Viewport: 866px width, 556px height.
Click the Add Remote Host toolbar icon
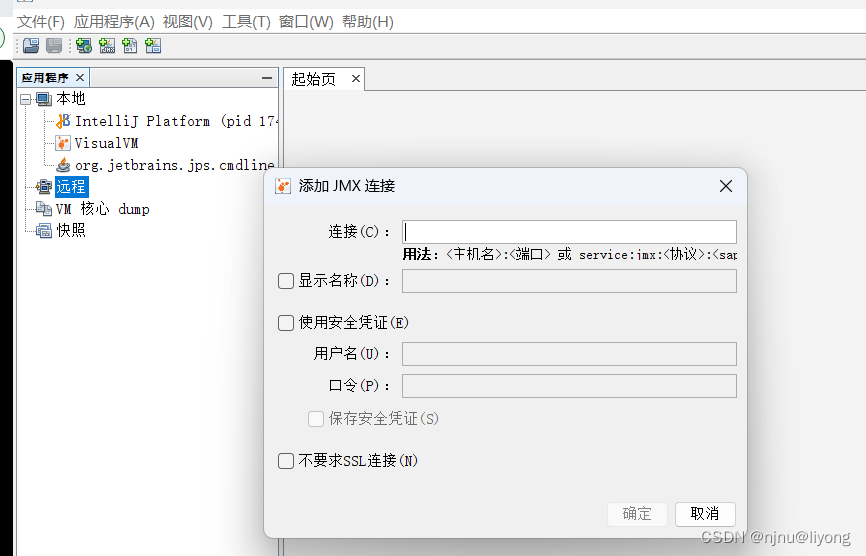84,46
